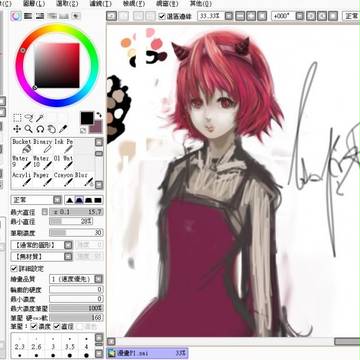The height and width of the screenshot is (360, 360).
Task: Select the zoom magnifier tool
Action: point(29,129)
